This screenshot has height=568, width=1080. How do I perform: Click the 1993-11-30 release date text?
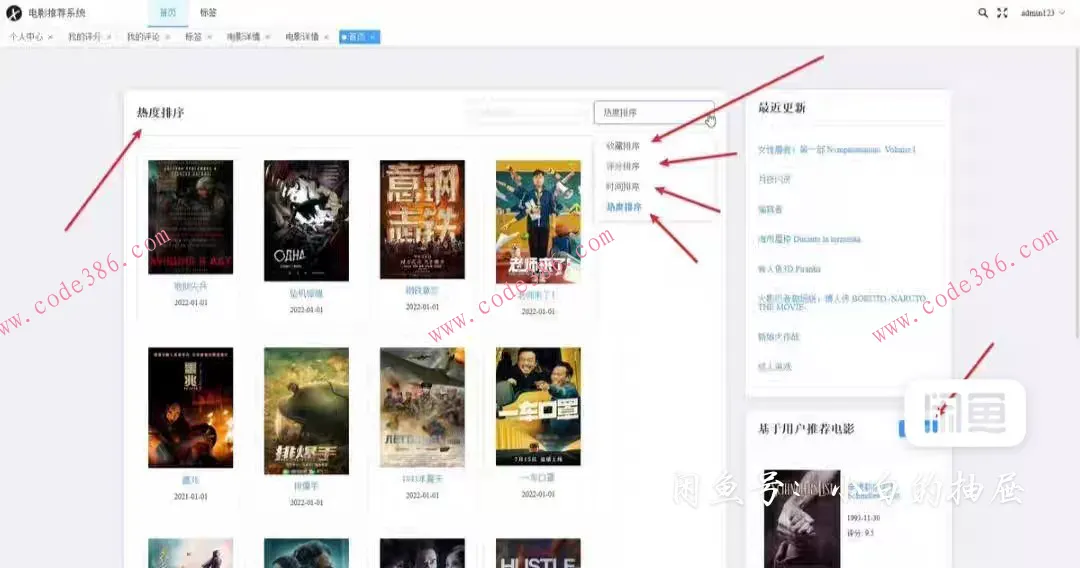(x=863, y=518)
